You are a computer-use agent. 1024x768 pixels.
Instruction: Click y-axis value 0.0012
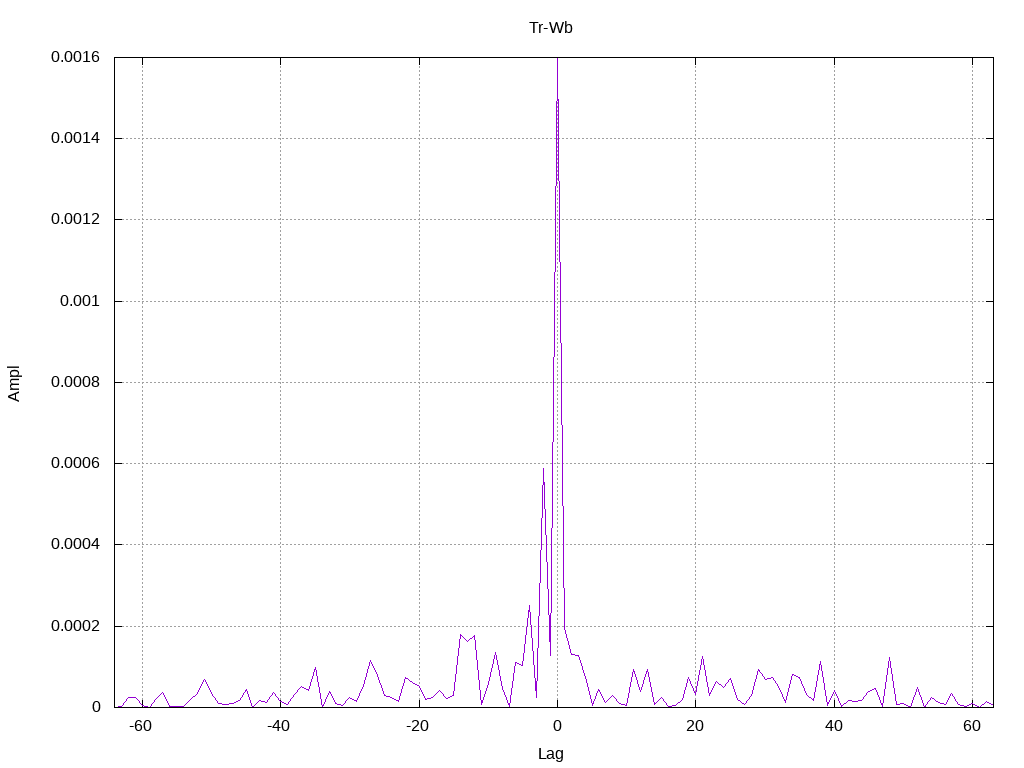pos(75,219)
